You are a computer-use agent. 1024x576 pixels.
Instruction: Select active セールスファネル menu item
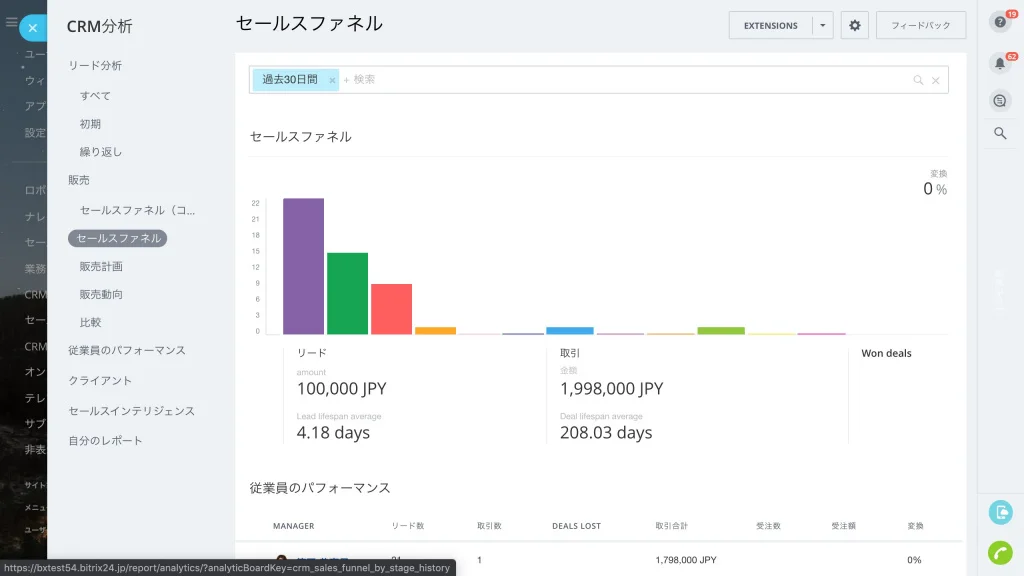[x=118, y=238]
